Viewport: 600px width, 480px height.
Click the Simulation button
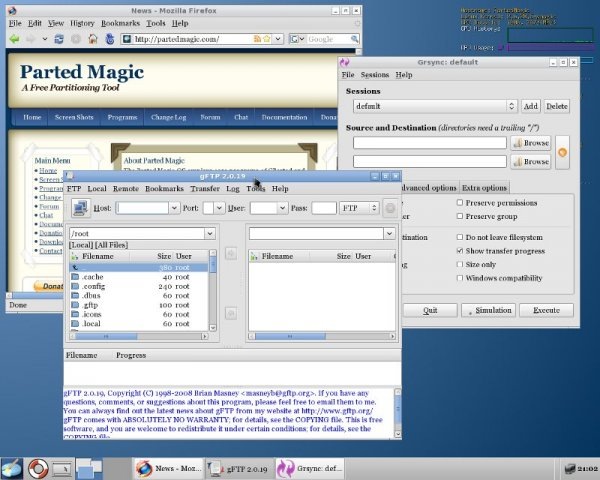click(x=489, y=310)
